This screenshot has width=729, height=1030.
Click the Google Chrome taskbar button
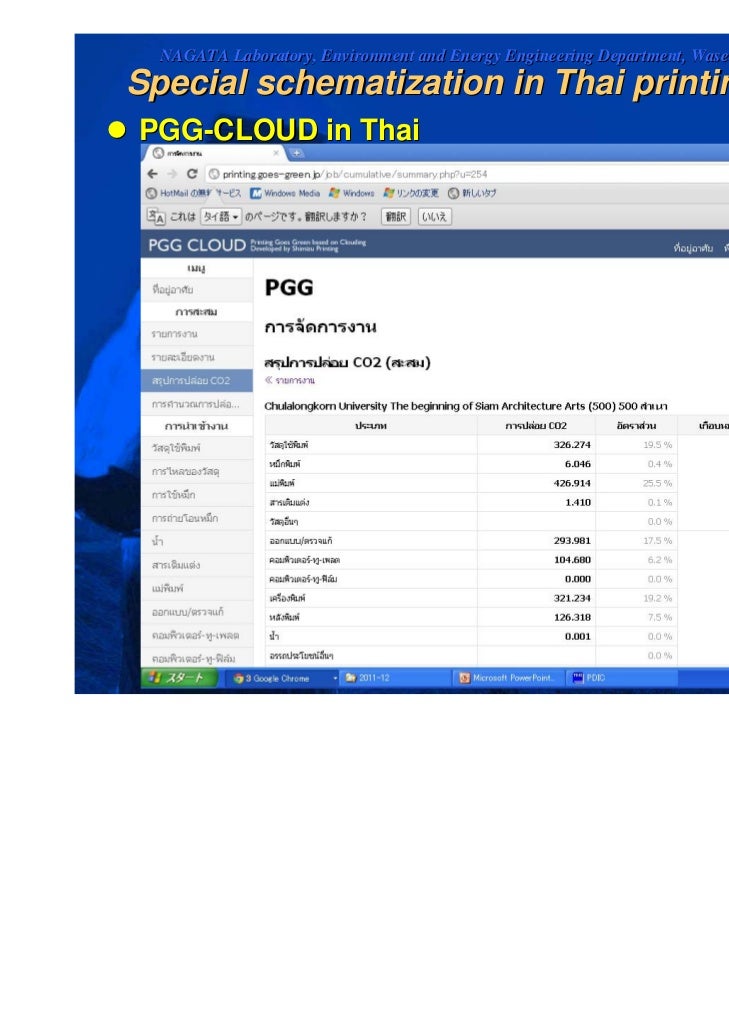click(x=281, y=678)
